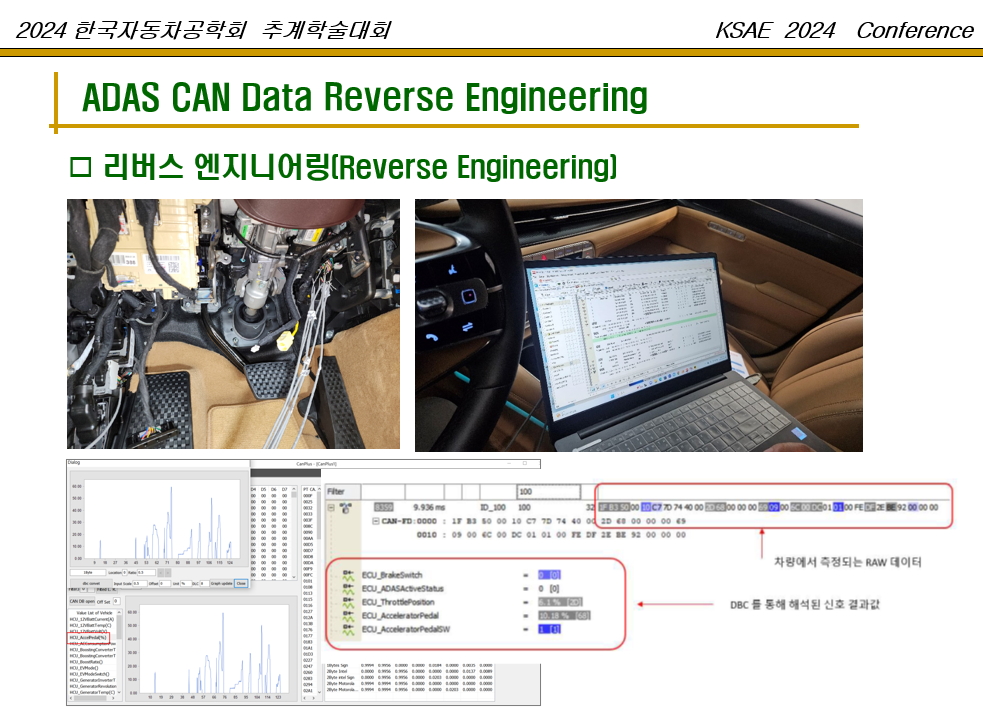Click the Input Scale field
This screenshot has width=983, height=714.
[140, 583]
